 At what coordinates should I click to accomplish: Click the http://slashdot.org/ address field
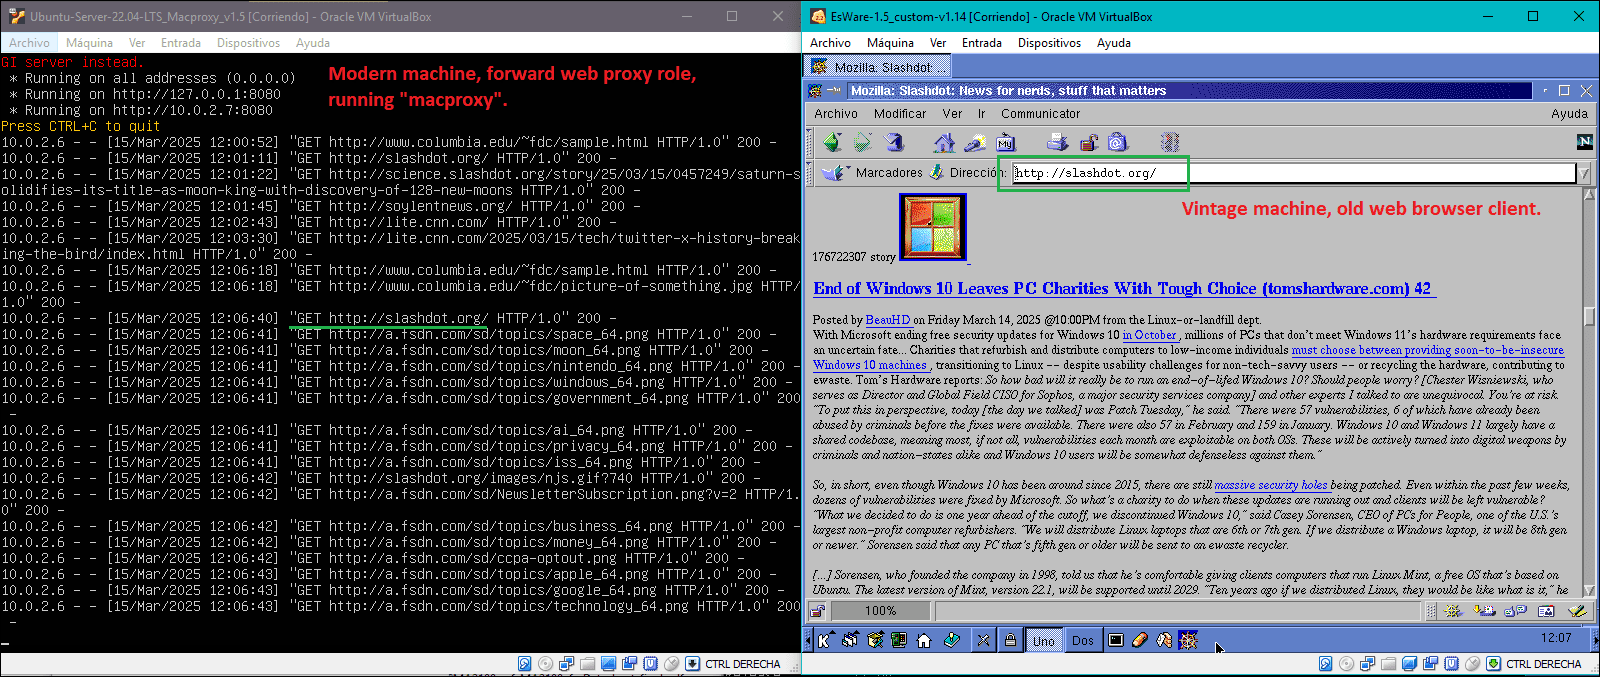pyautogui.click(x=1294, y=173)
